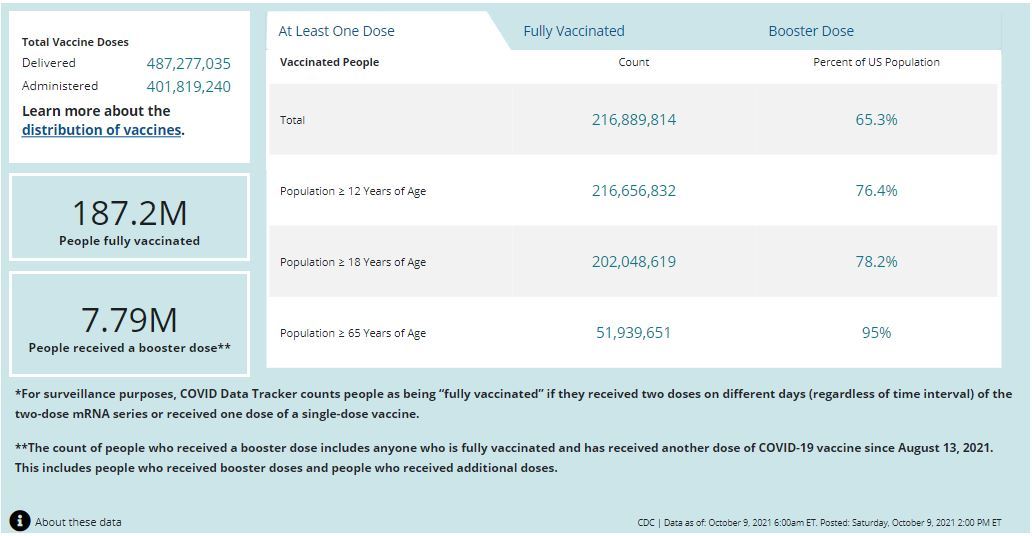Click the 95% value for ages 65+
Viewport: 1032px width, 536px height.
coord(876,333)
